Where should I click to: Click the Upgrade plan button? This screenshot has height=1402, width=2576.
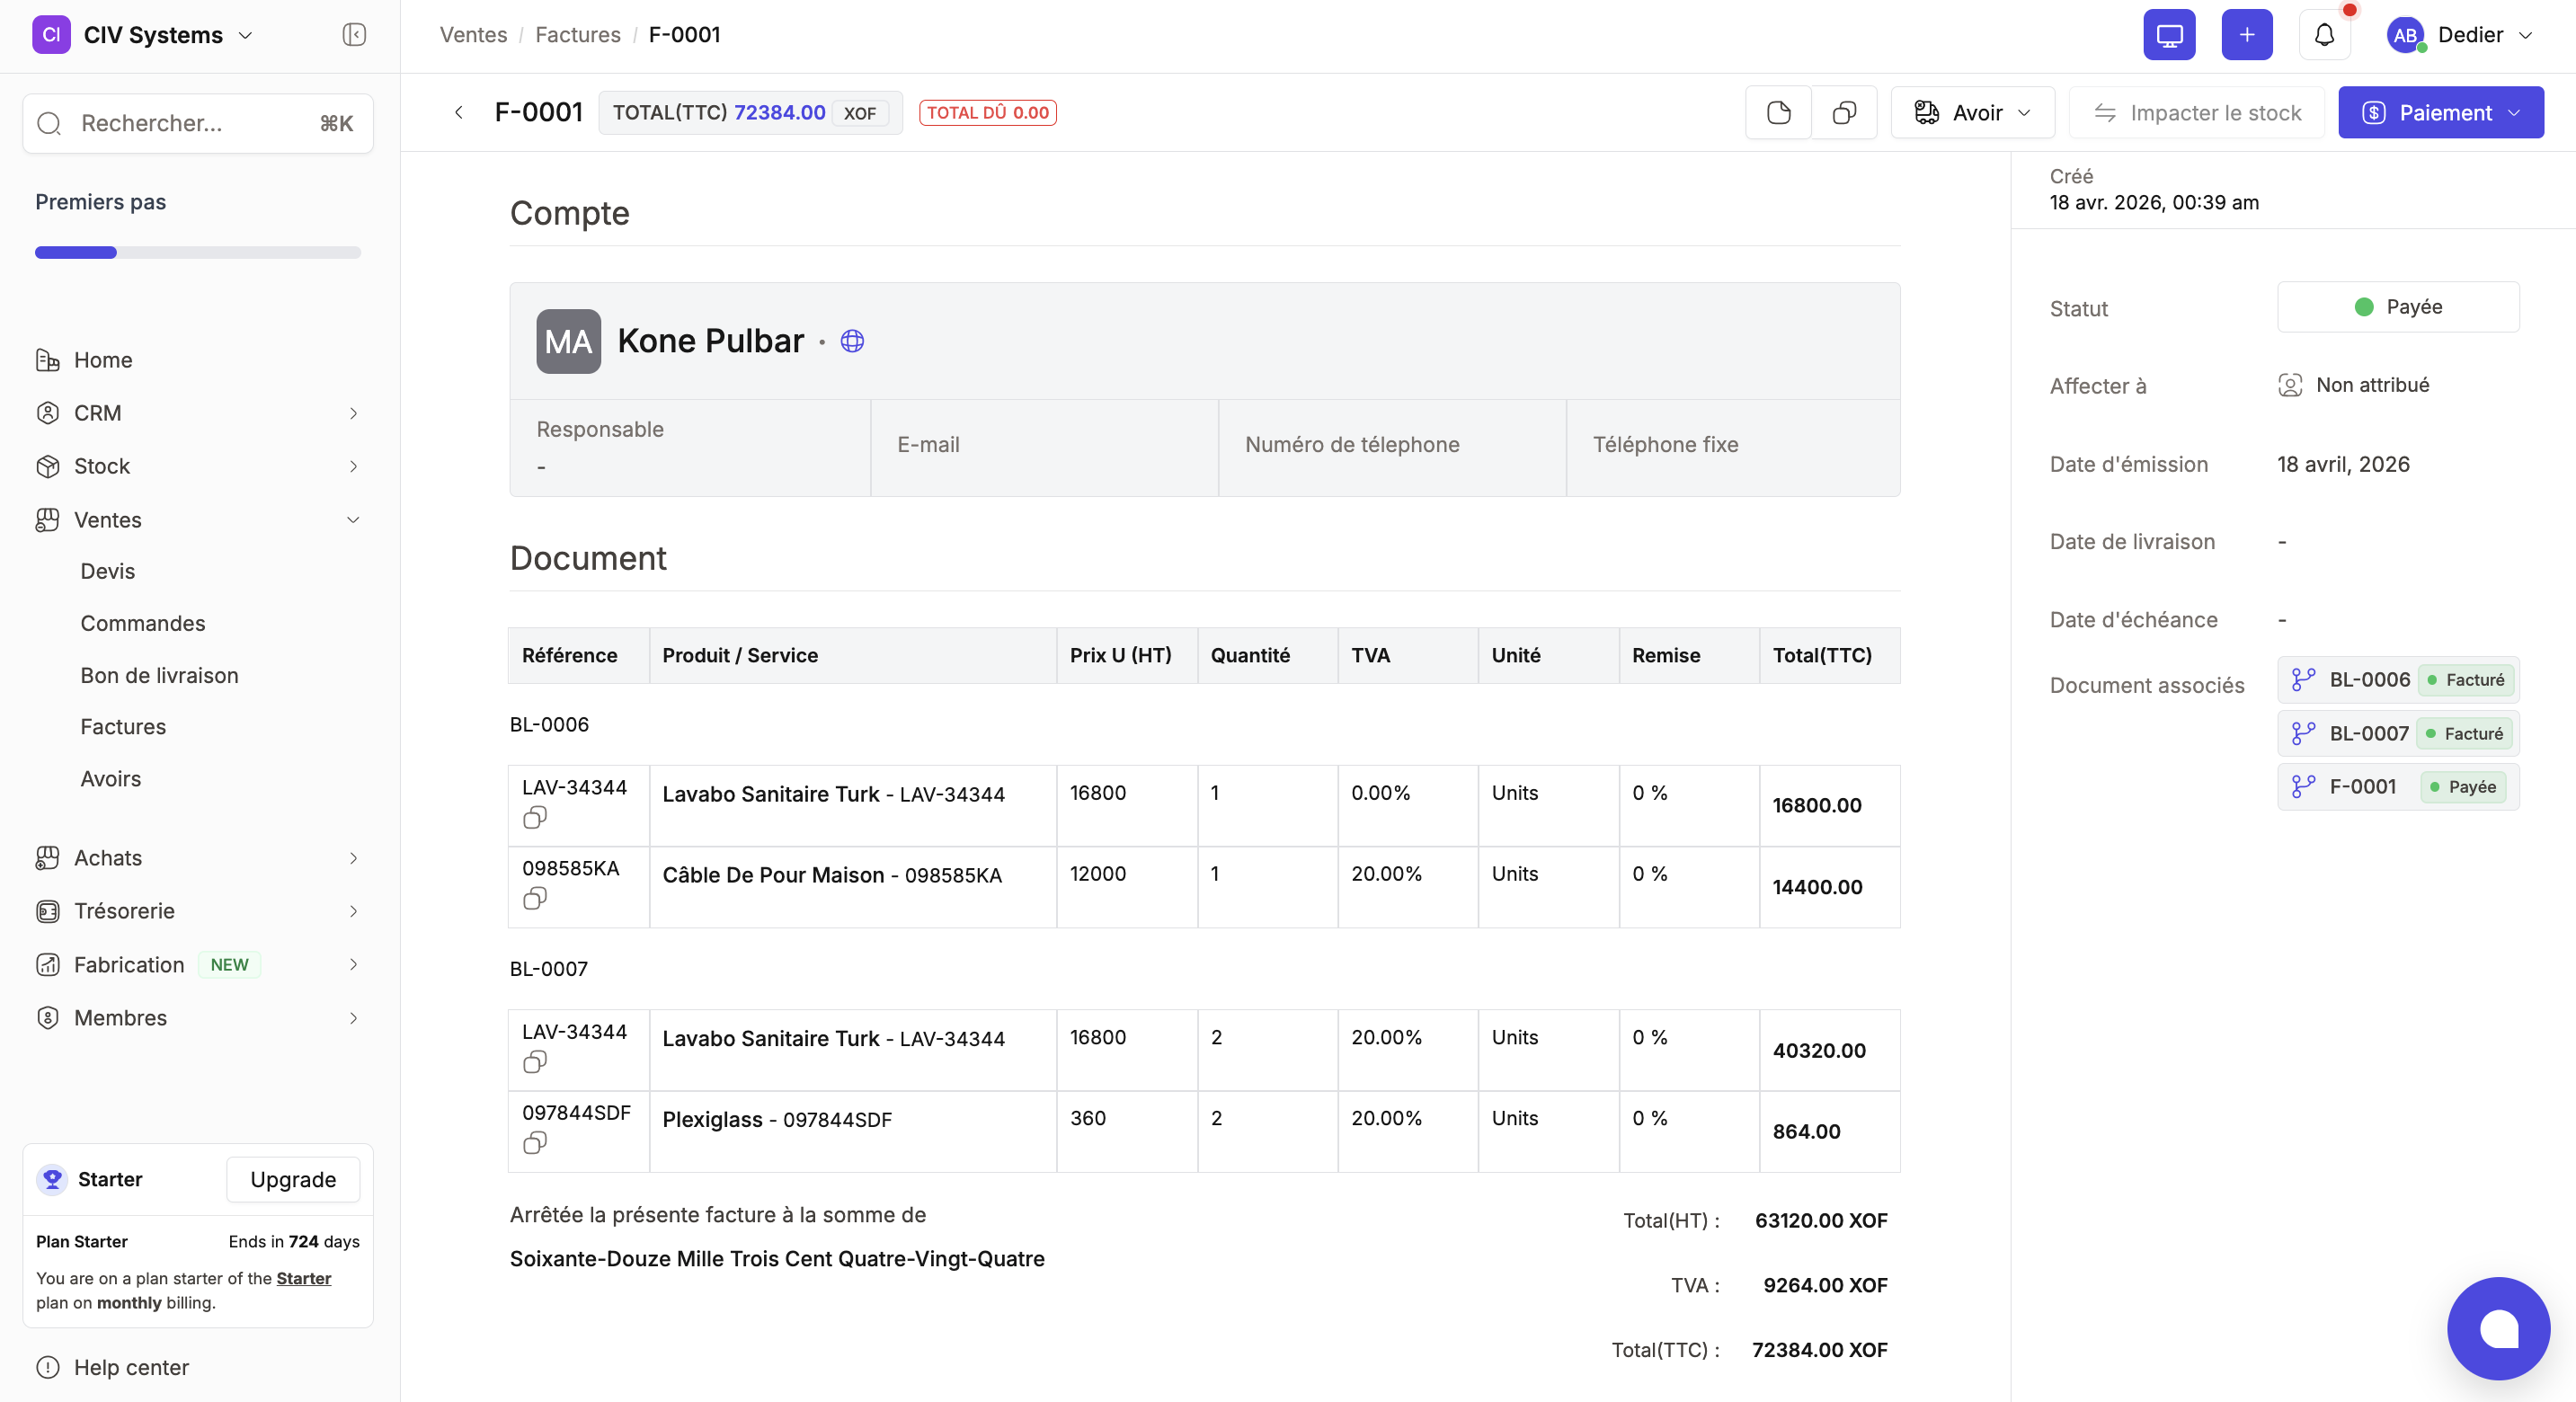pyautogui.click(x=292, y=1179)
